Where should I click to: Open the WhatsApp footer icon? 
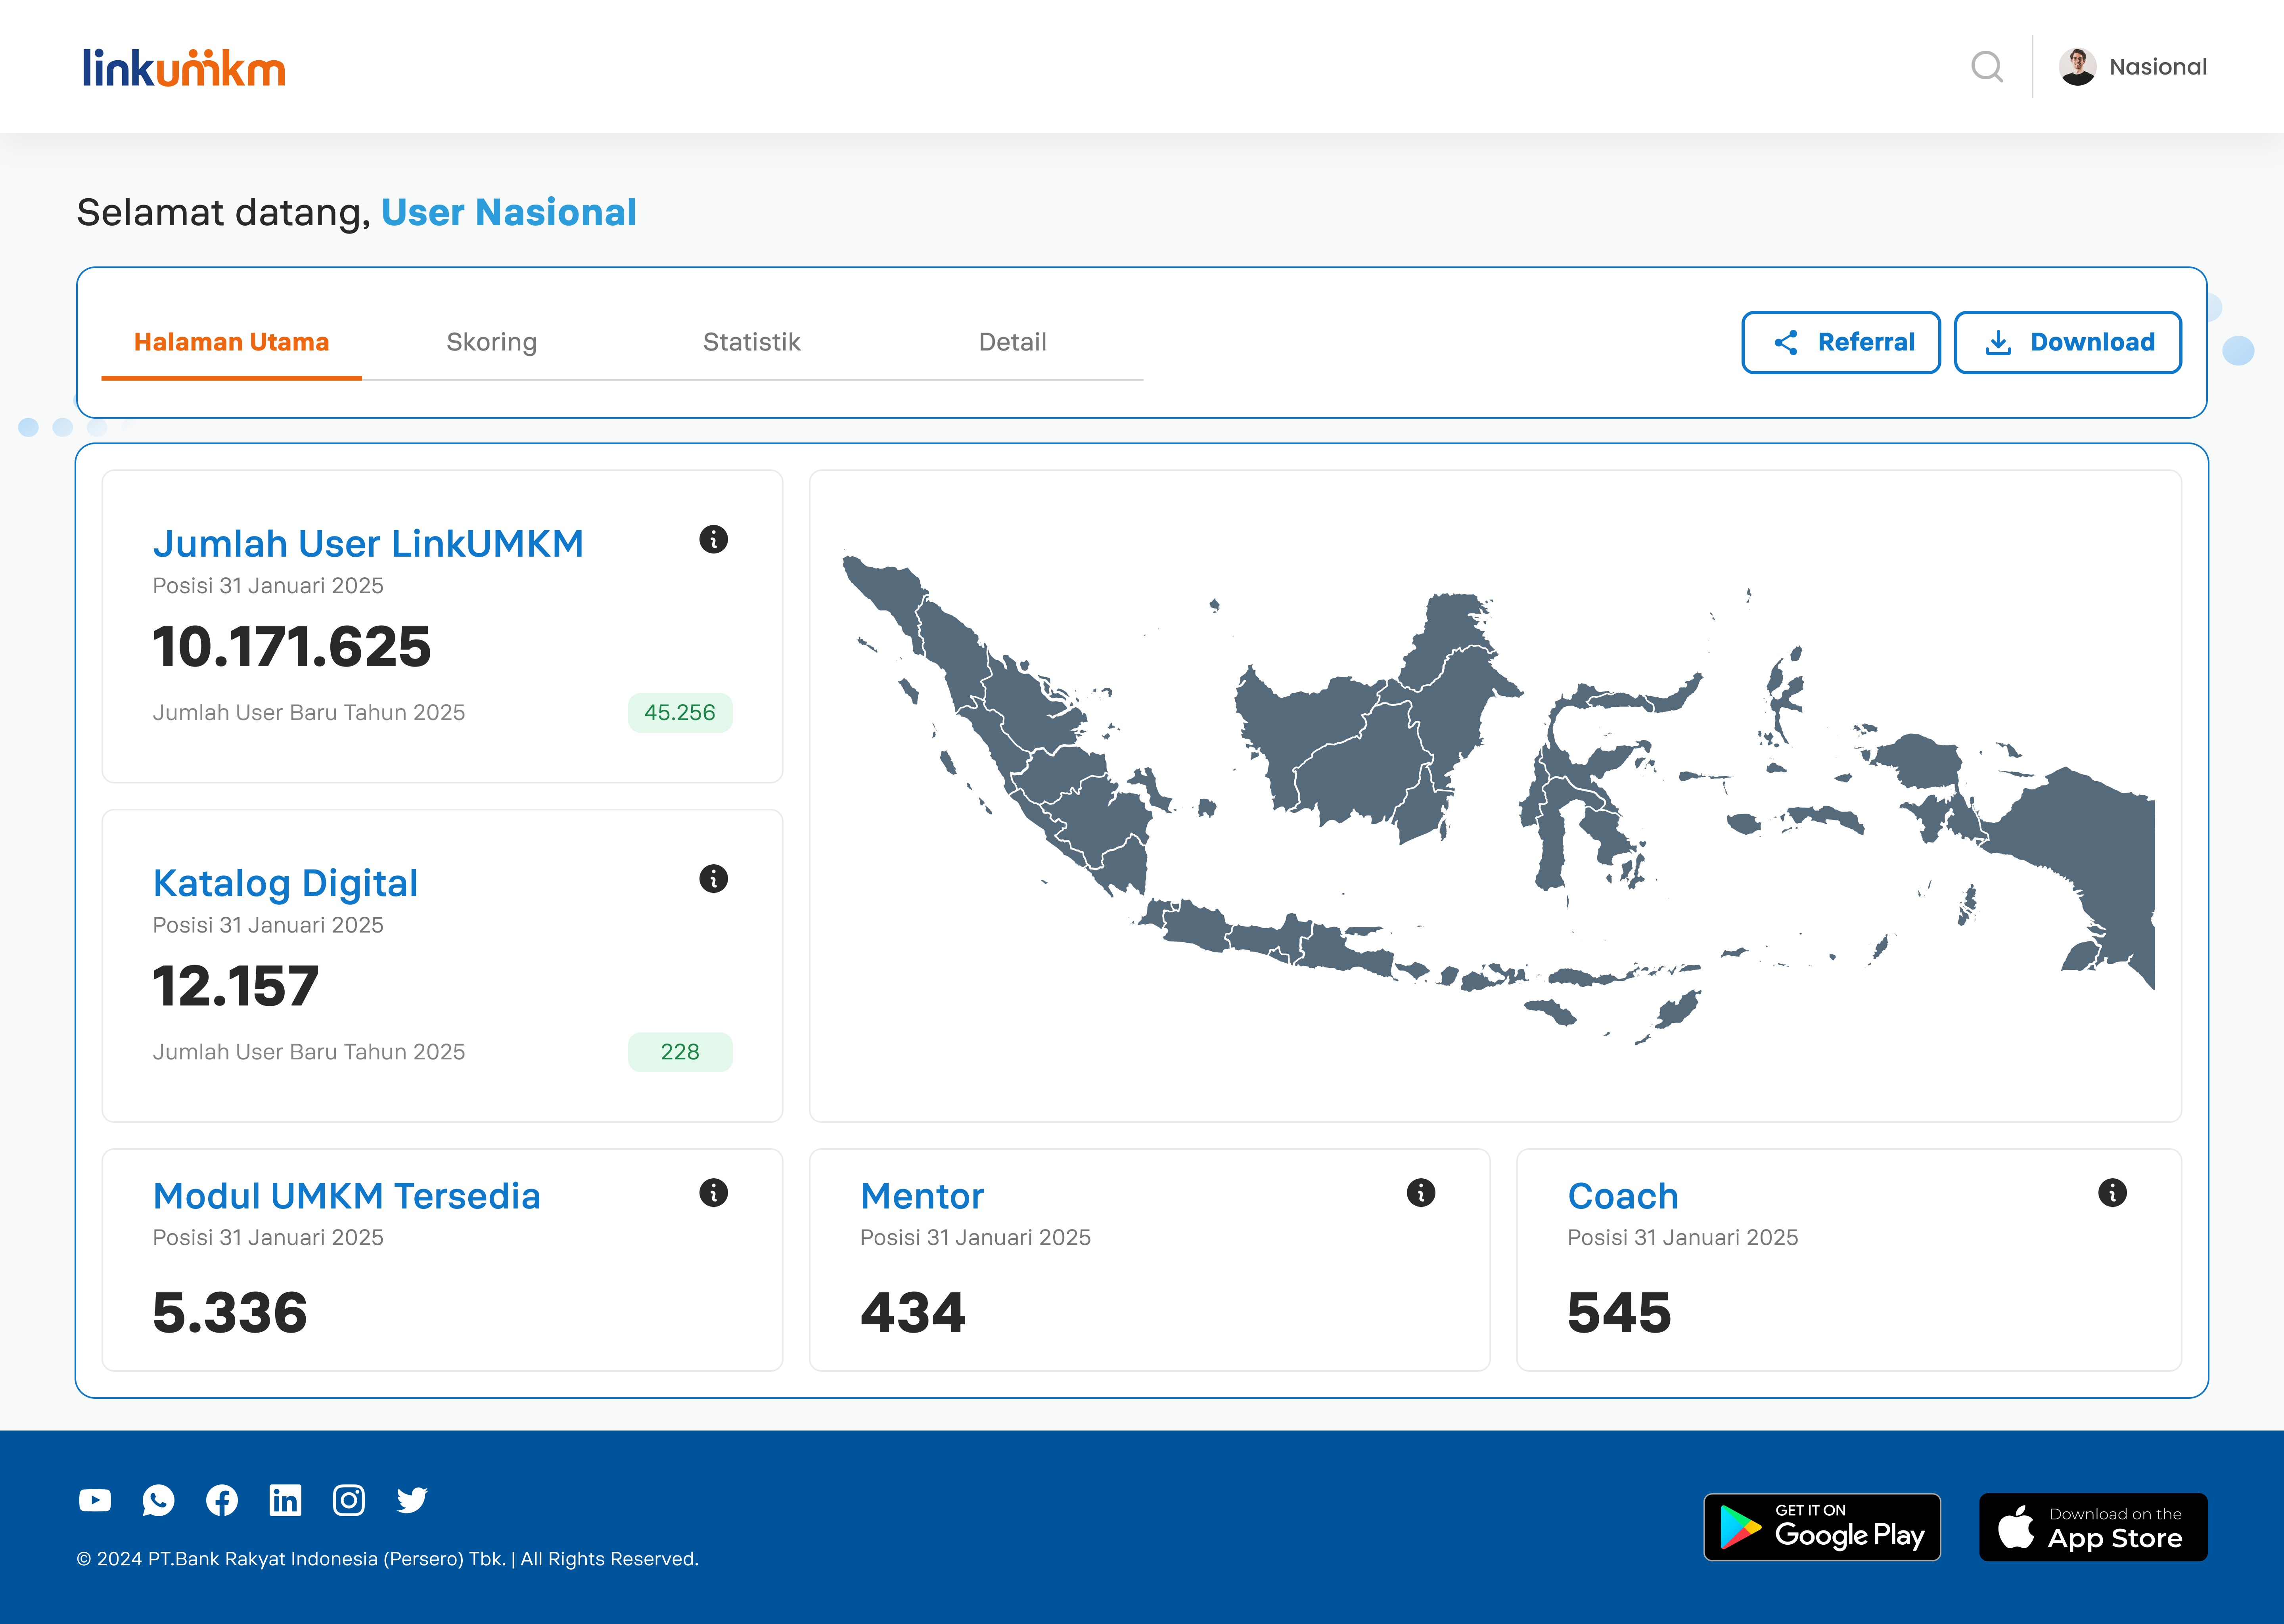158,1500
